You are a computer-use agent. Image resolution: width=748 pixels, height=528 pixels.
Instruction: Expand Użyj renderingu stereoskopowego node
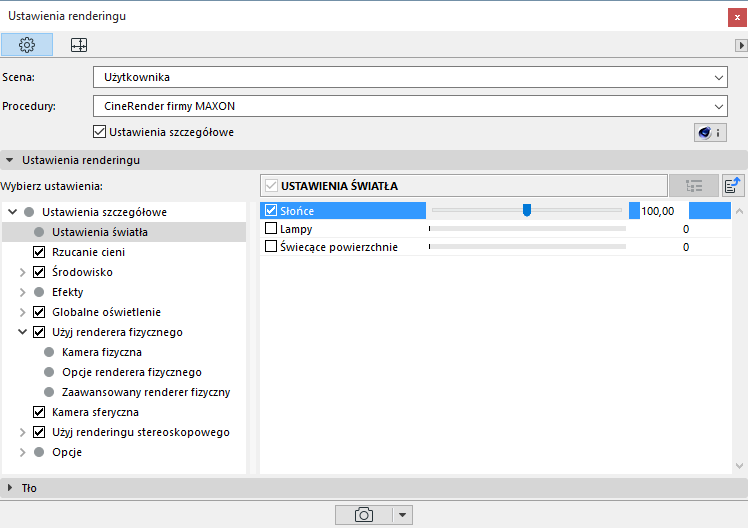(22, 433)
